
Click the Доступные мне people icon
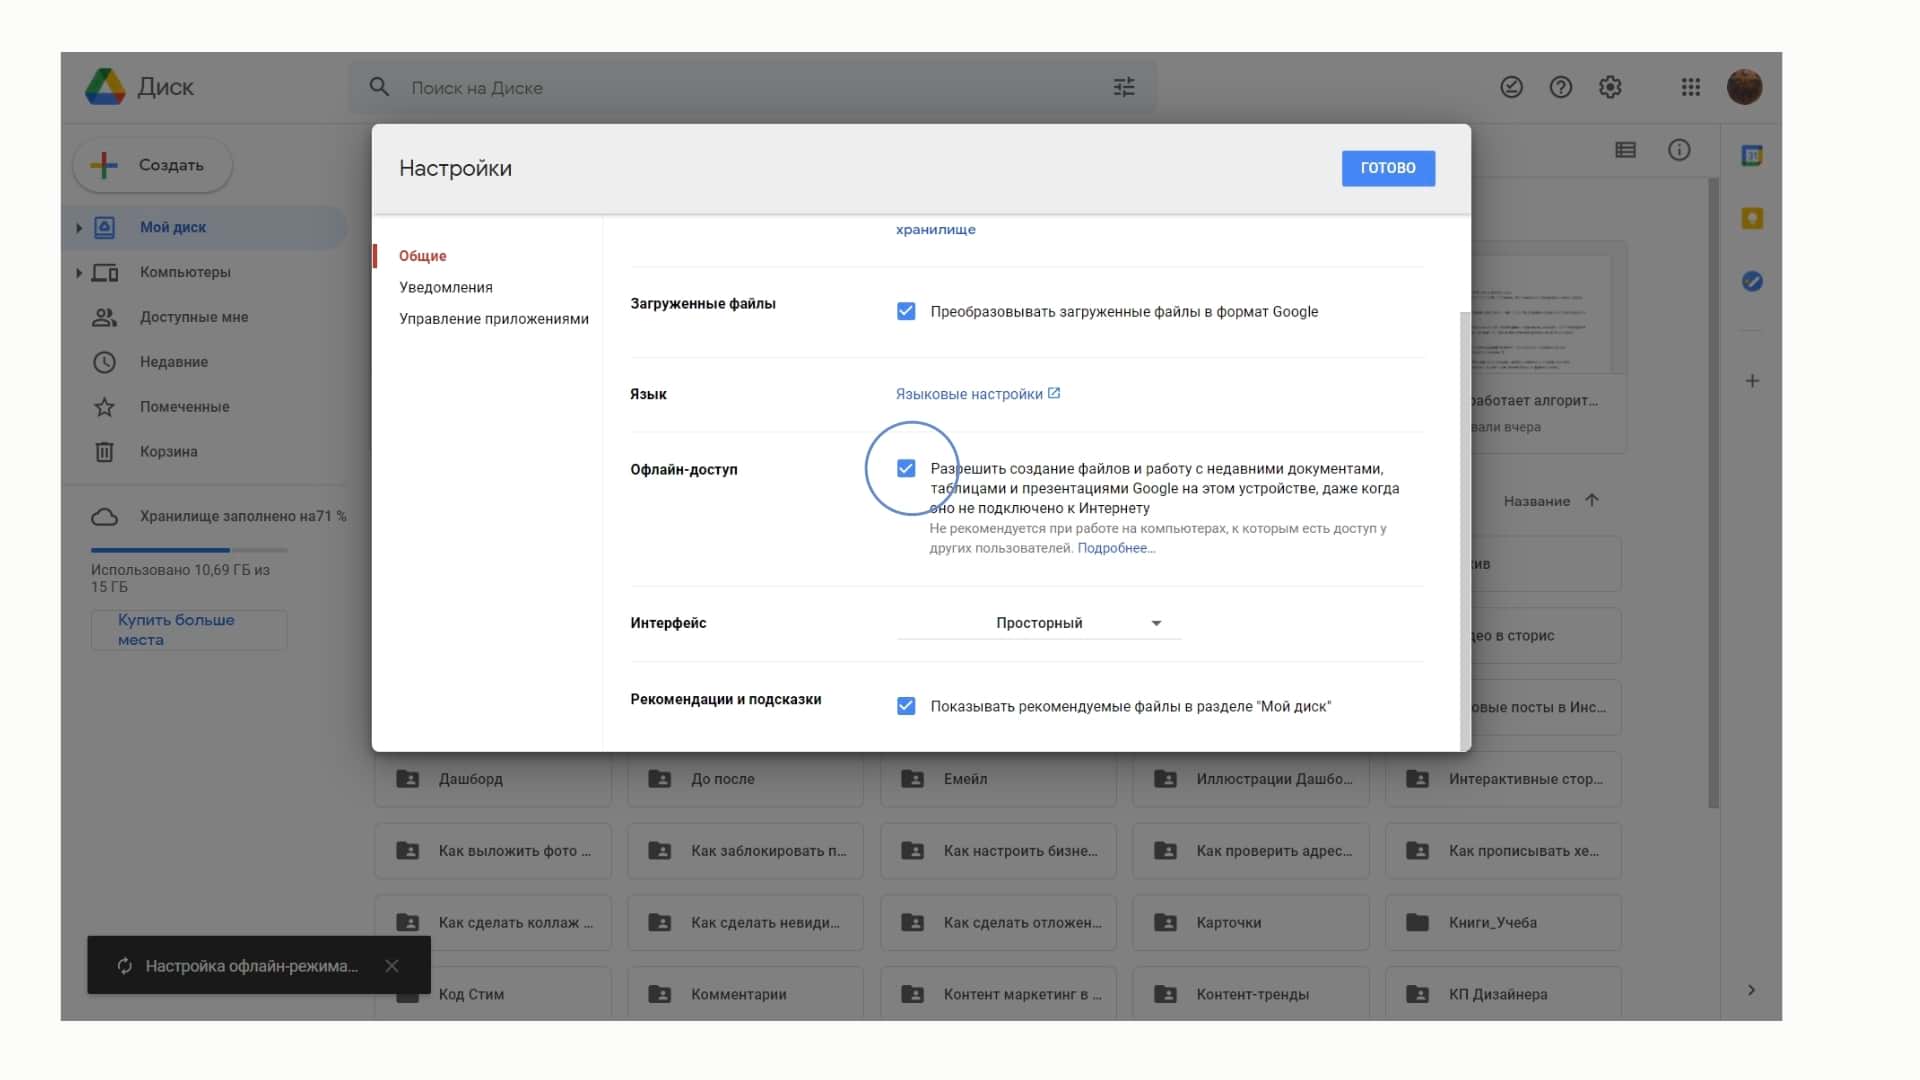click(x=104, y=317)
